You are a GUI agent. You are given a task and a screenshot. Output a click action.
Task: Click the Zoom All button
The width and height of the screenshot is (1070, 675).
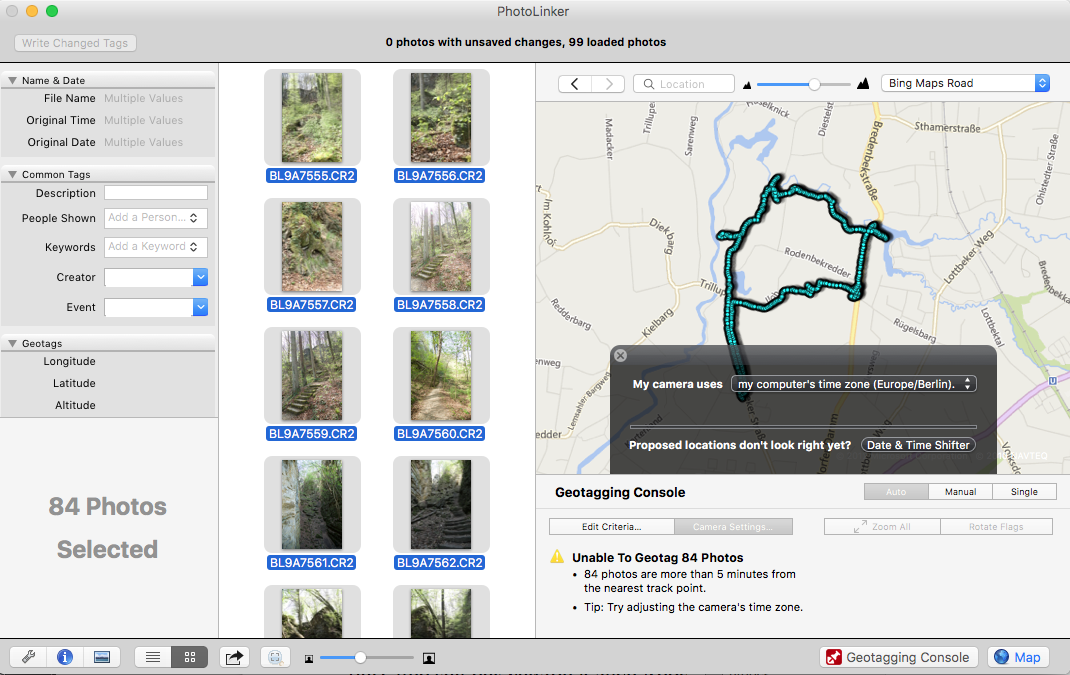pyautogui.click(x=882, y=527)
